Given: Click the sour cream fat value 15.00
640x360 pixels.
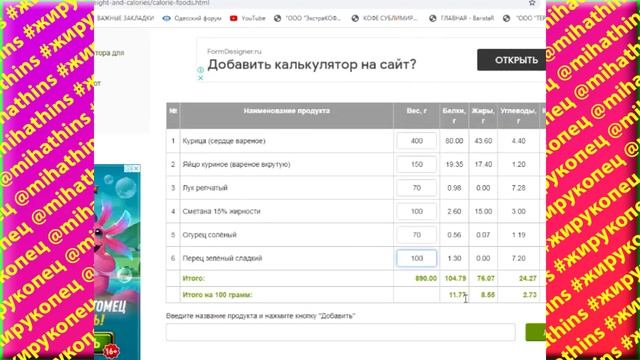Looking at the screenshot, I should 483,211.
